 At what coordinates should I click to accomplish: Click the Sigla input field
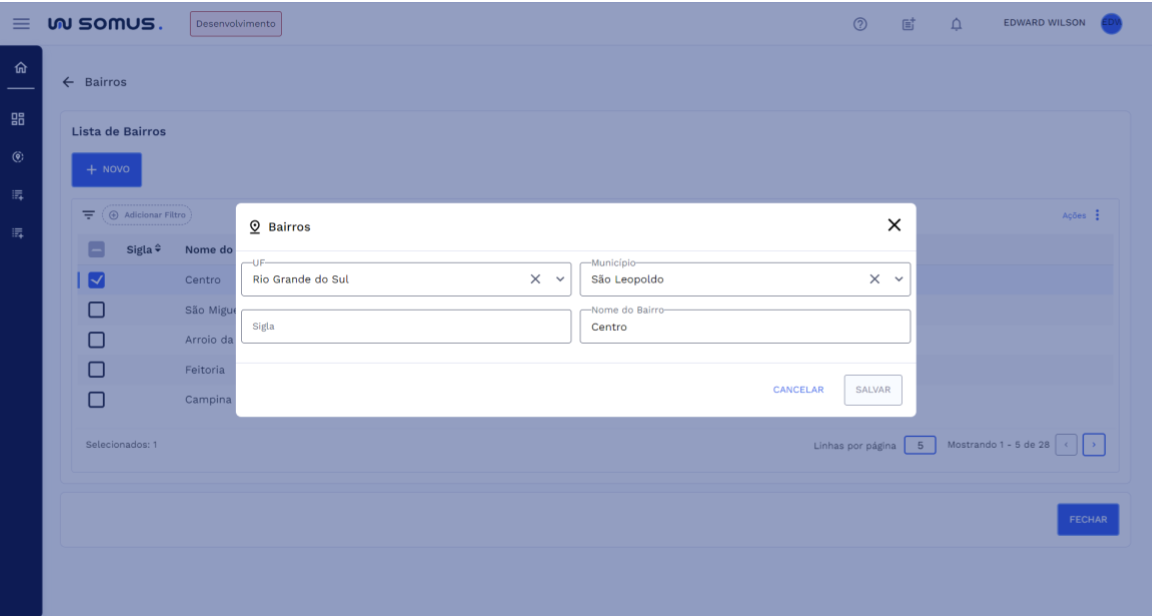coord(405,326)
